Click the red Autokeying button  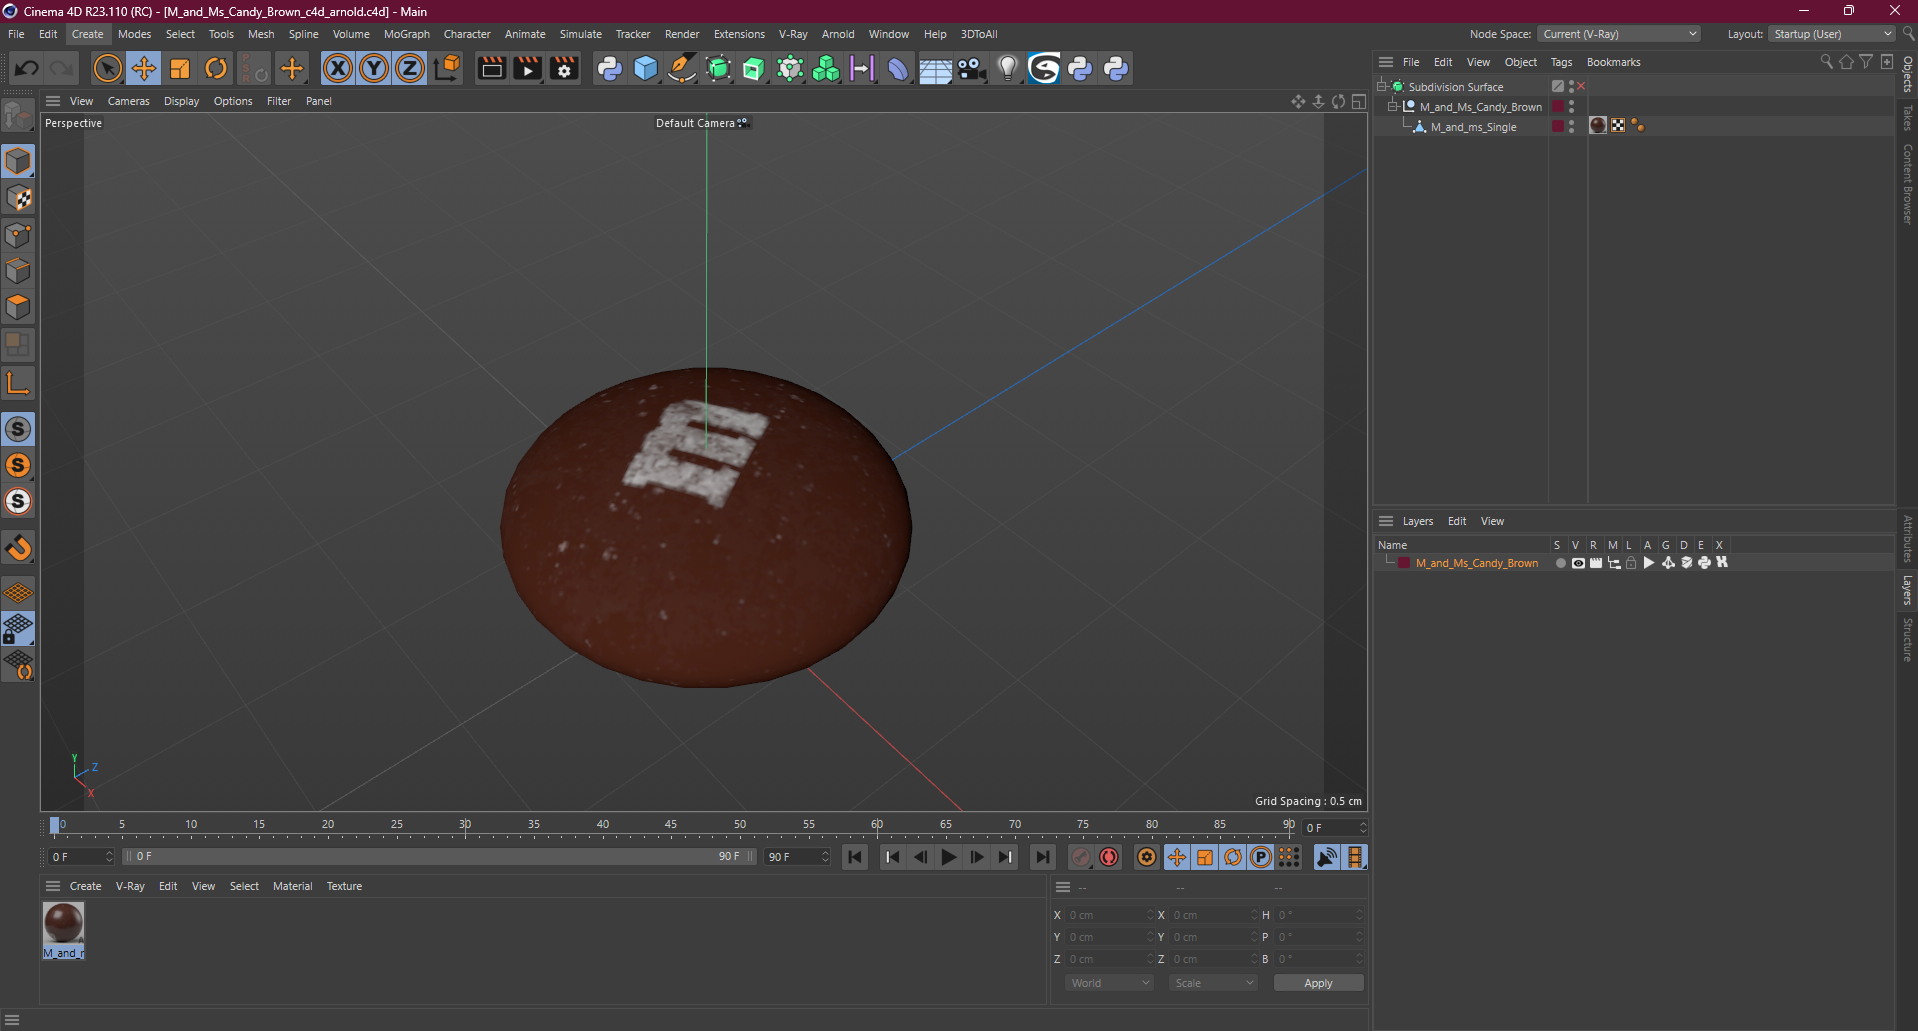(1109, 857)
